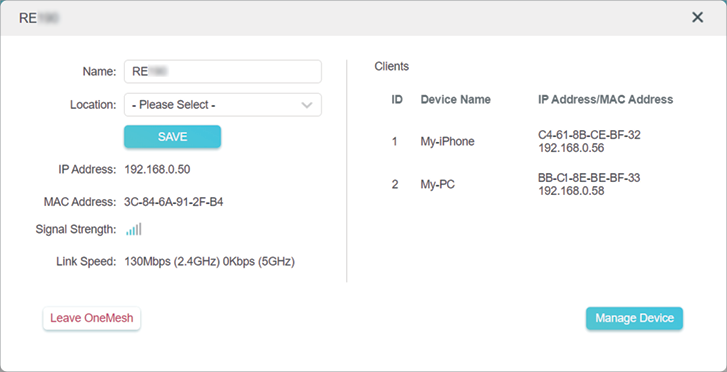Select the My-iPhone client row
This screenshot has height=372, width=727.
(x=532, y=141)
